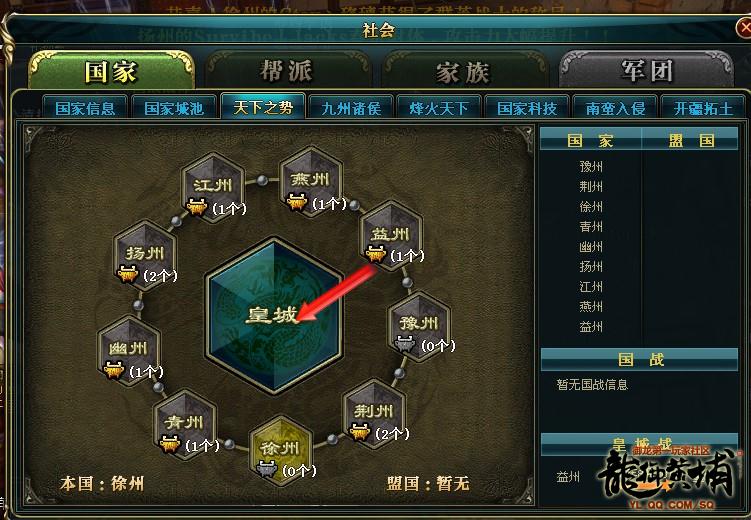Viewport: 751px width, 520px height.
Task: Select the 豫州 hexagon tile
Action: pyautogui.click(x=419, y=326)
